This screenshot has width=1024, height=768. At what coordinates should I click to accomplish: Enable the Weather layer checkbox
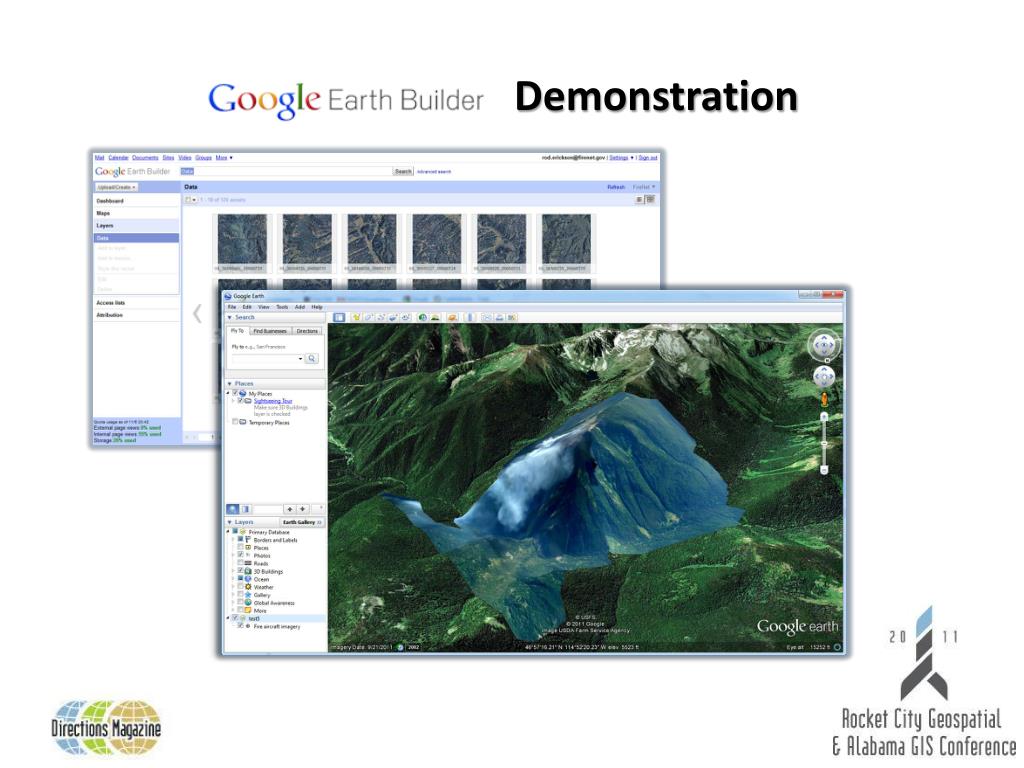[240, 586]
